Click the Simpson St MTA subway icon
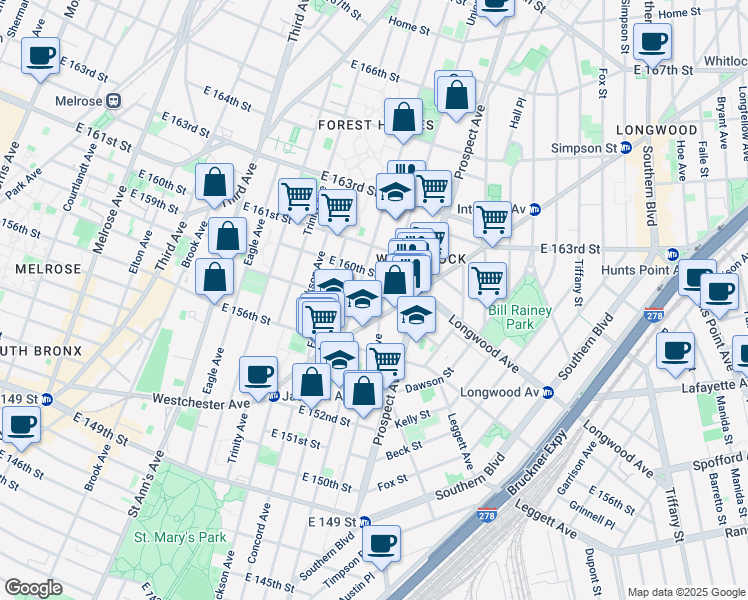748x600 pixels. click(626, 148)
